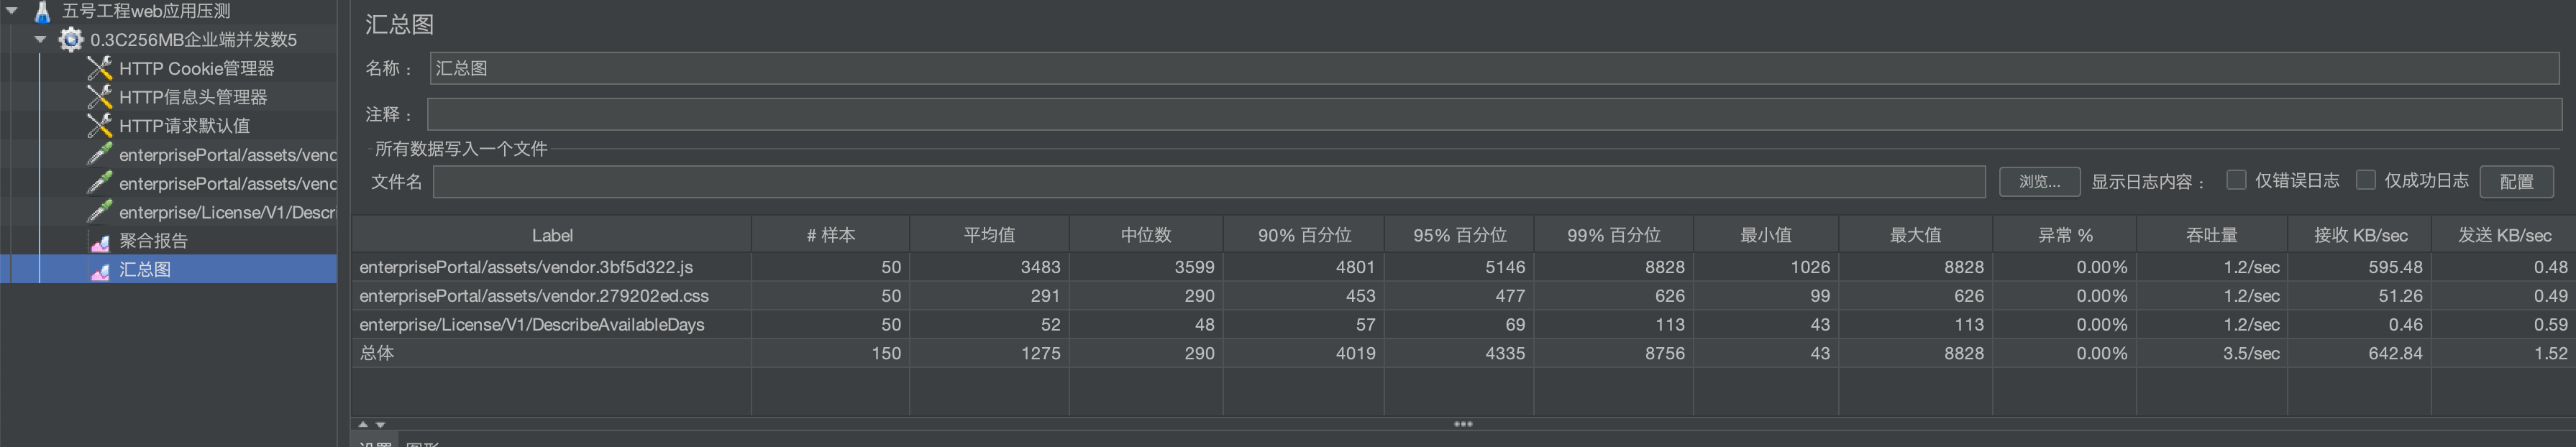Image resolution: width=2576 pixels, height=447 pixels.
Task: Click the upward scroll triangle below the results table
Action: point(363,423)
